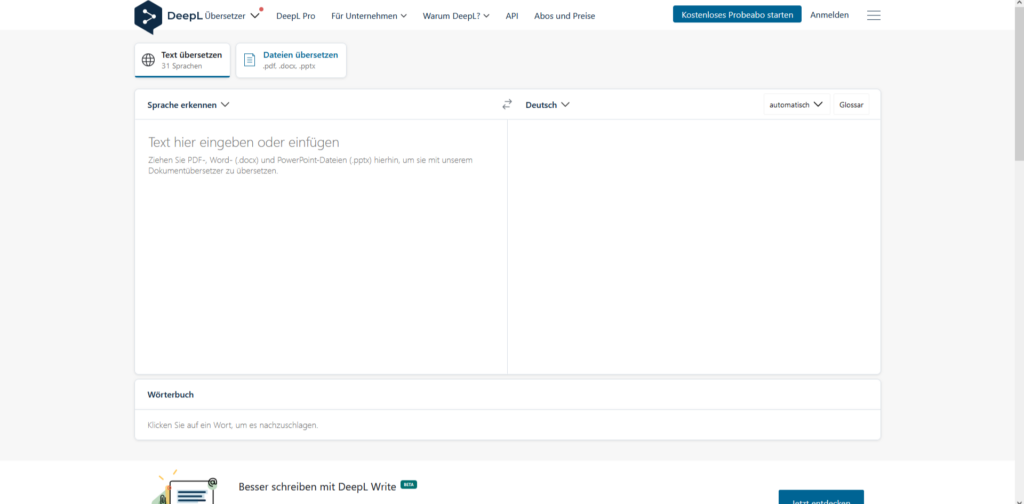The height and width of the screenshot is (504, 1024).
Task: Click the Anmelden link
Action: click(829, 14)
